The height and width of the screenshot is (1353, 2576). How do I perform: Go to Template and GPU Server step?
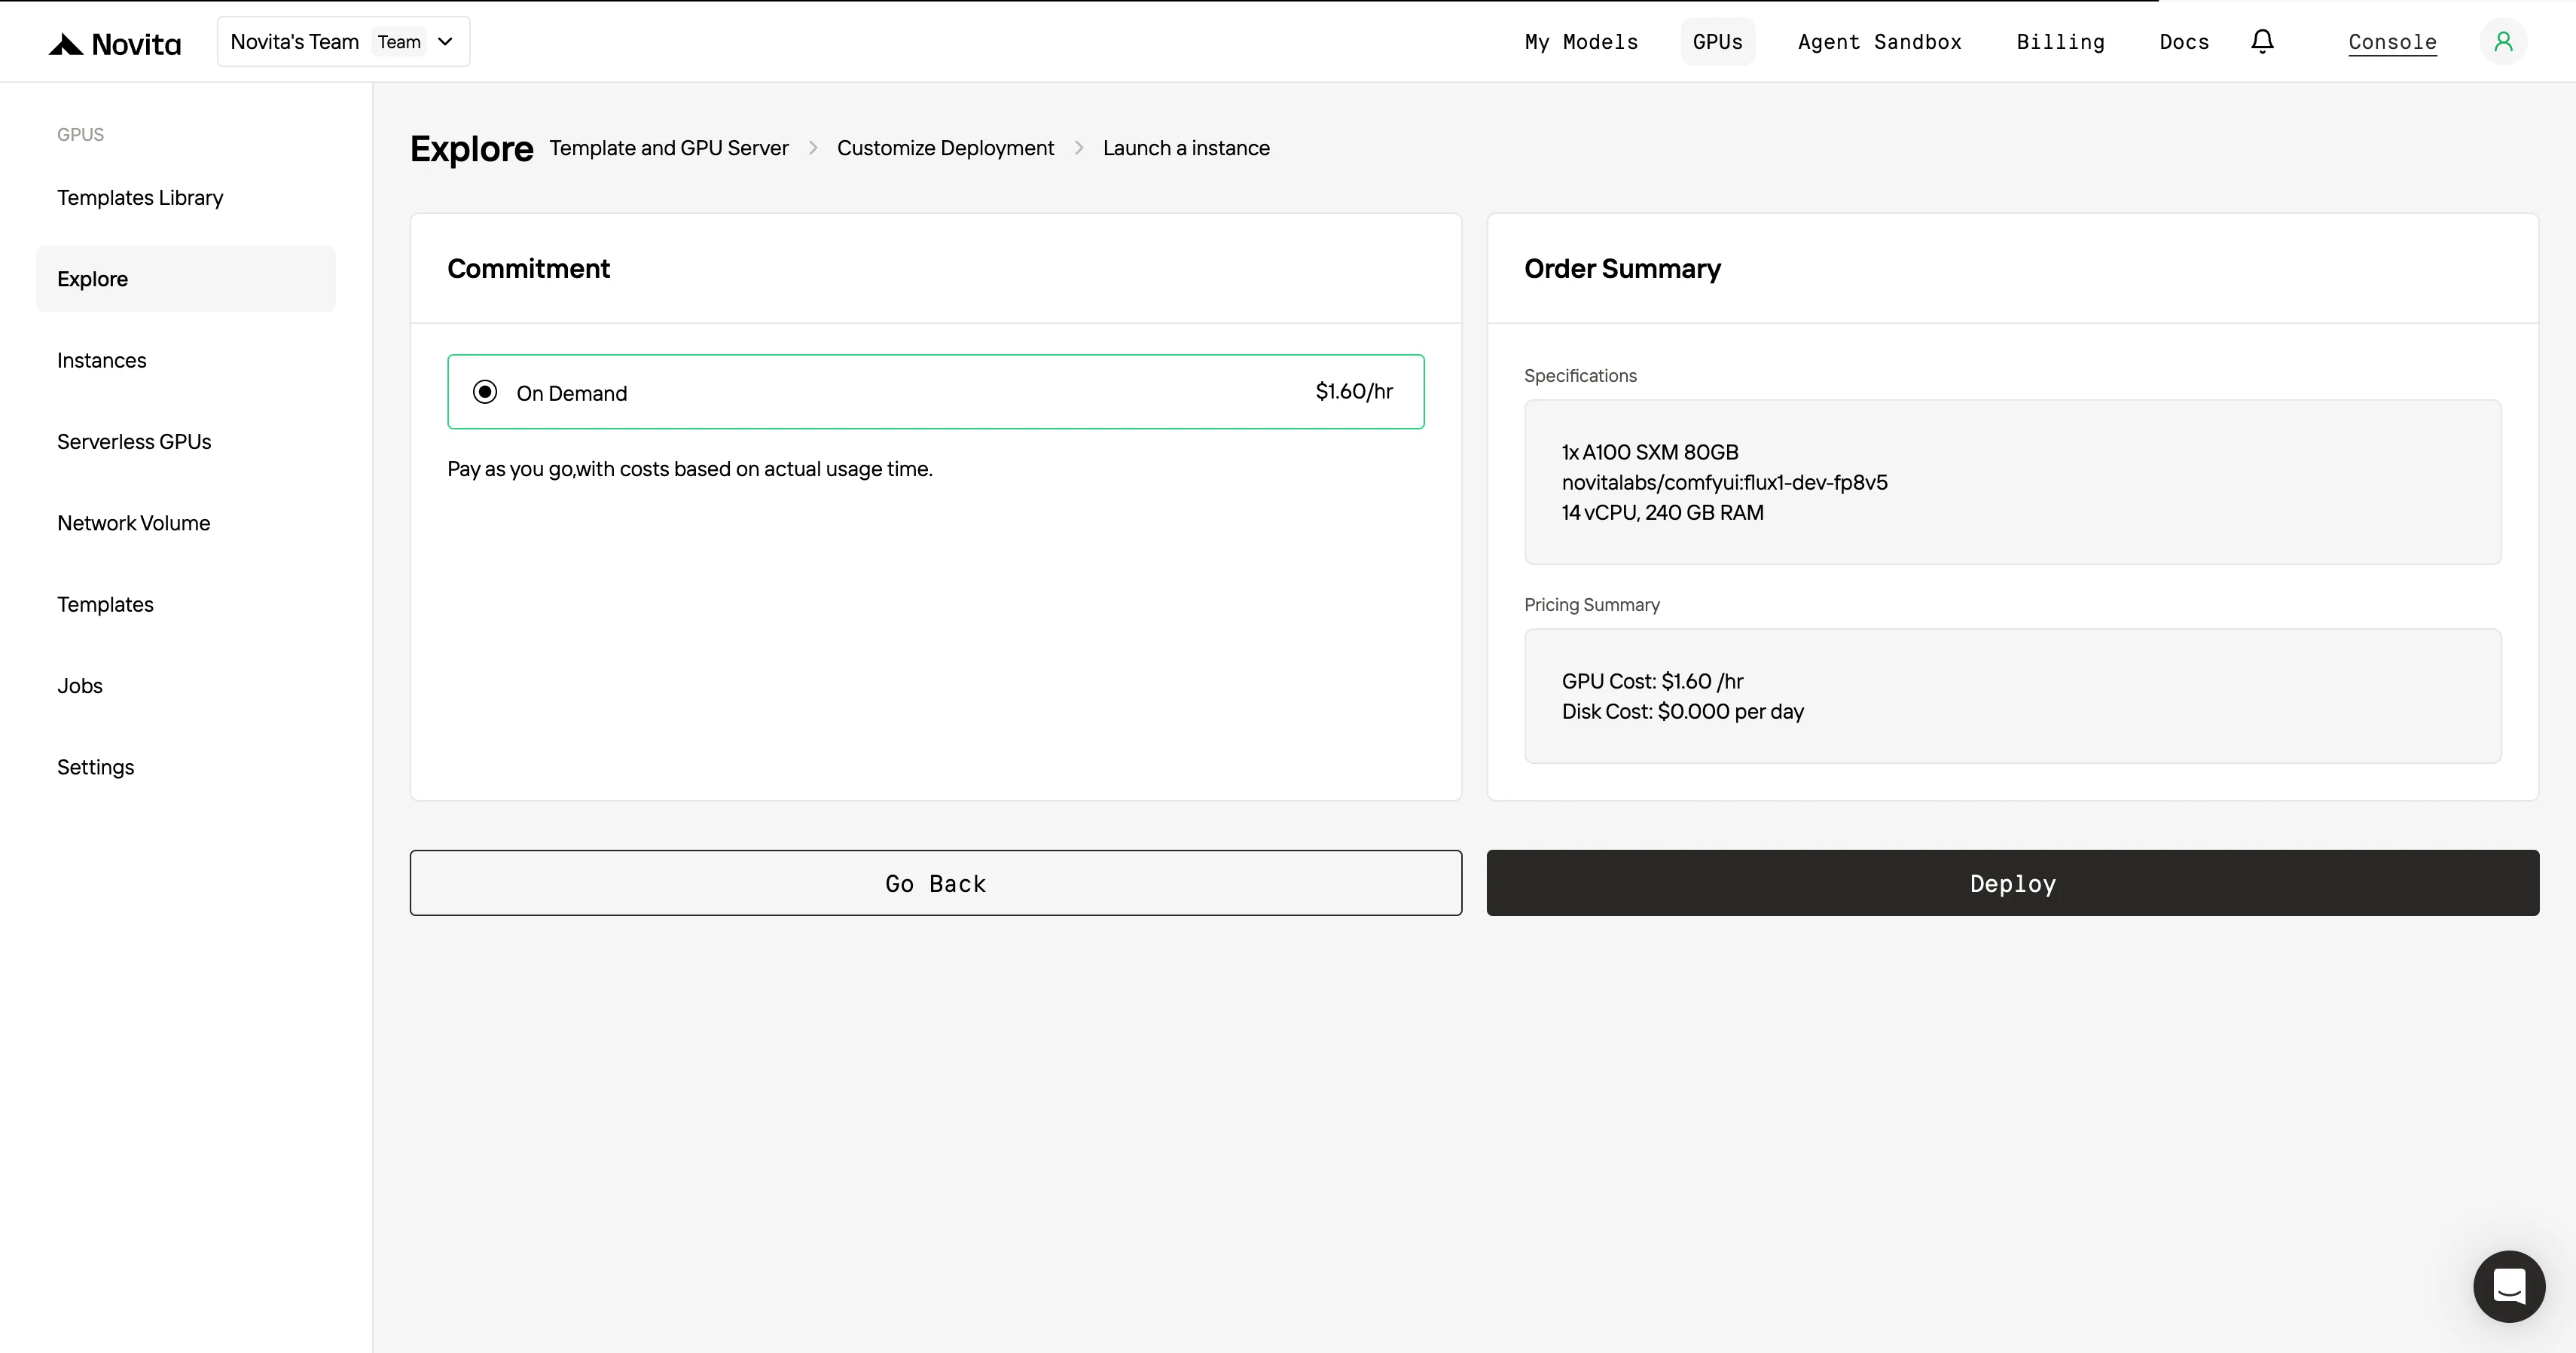pyautogui.click(x=669, y=148)
